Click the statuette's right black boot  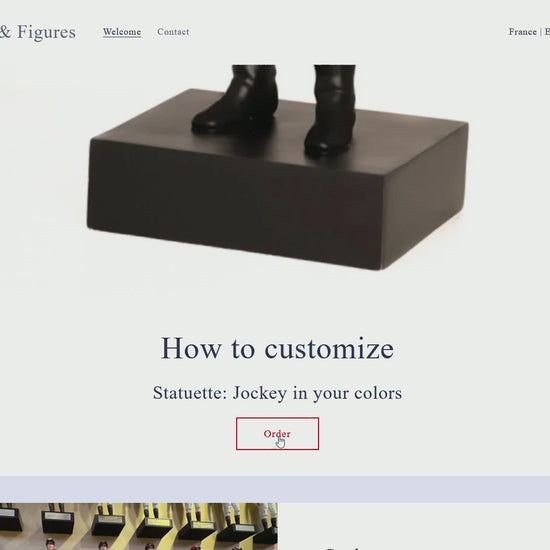pyautogui.click(x=330, y=109)
